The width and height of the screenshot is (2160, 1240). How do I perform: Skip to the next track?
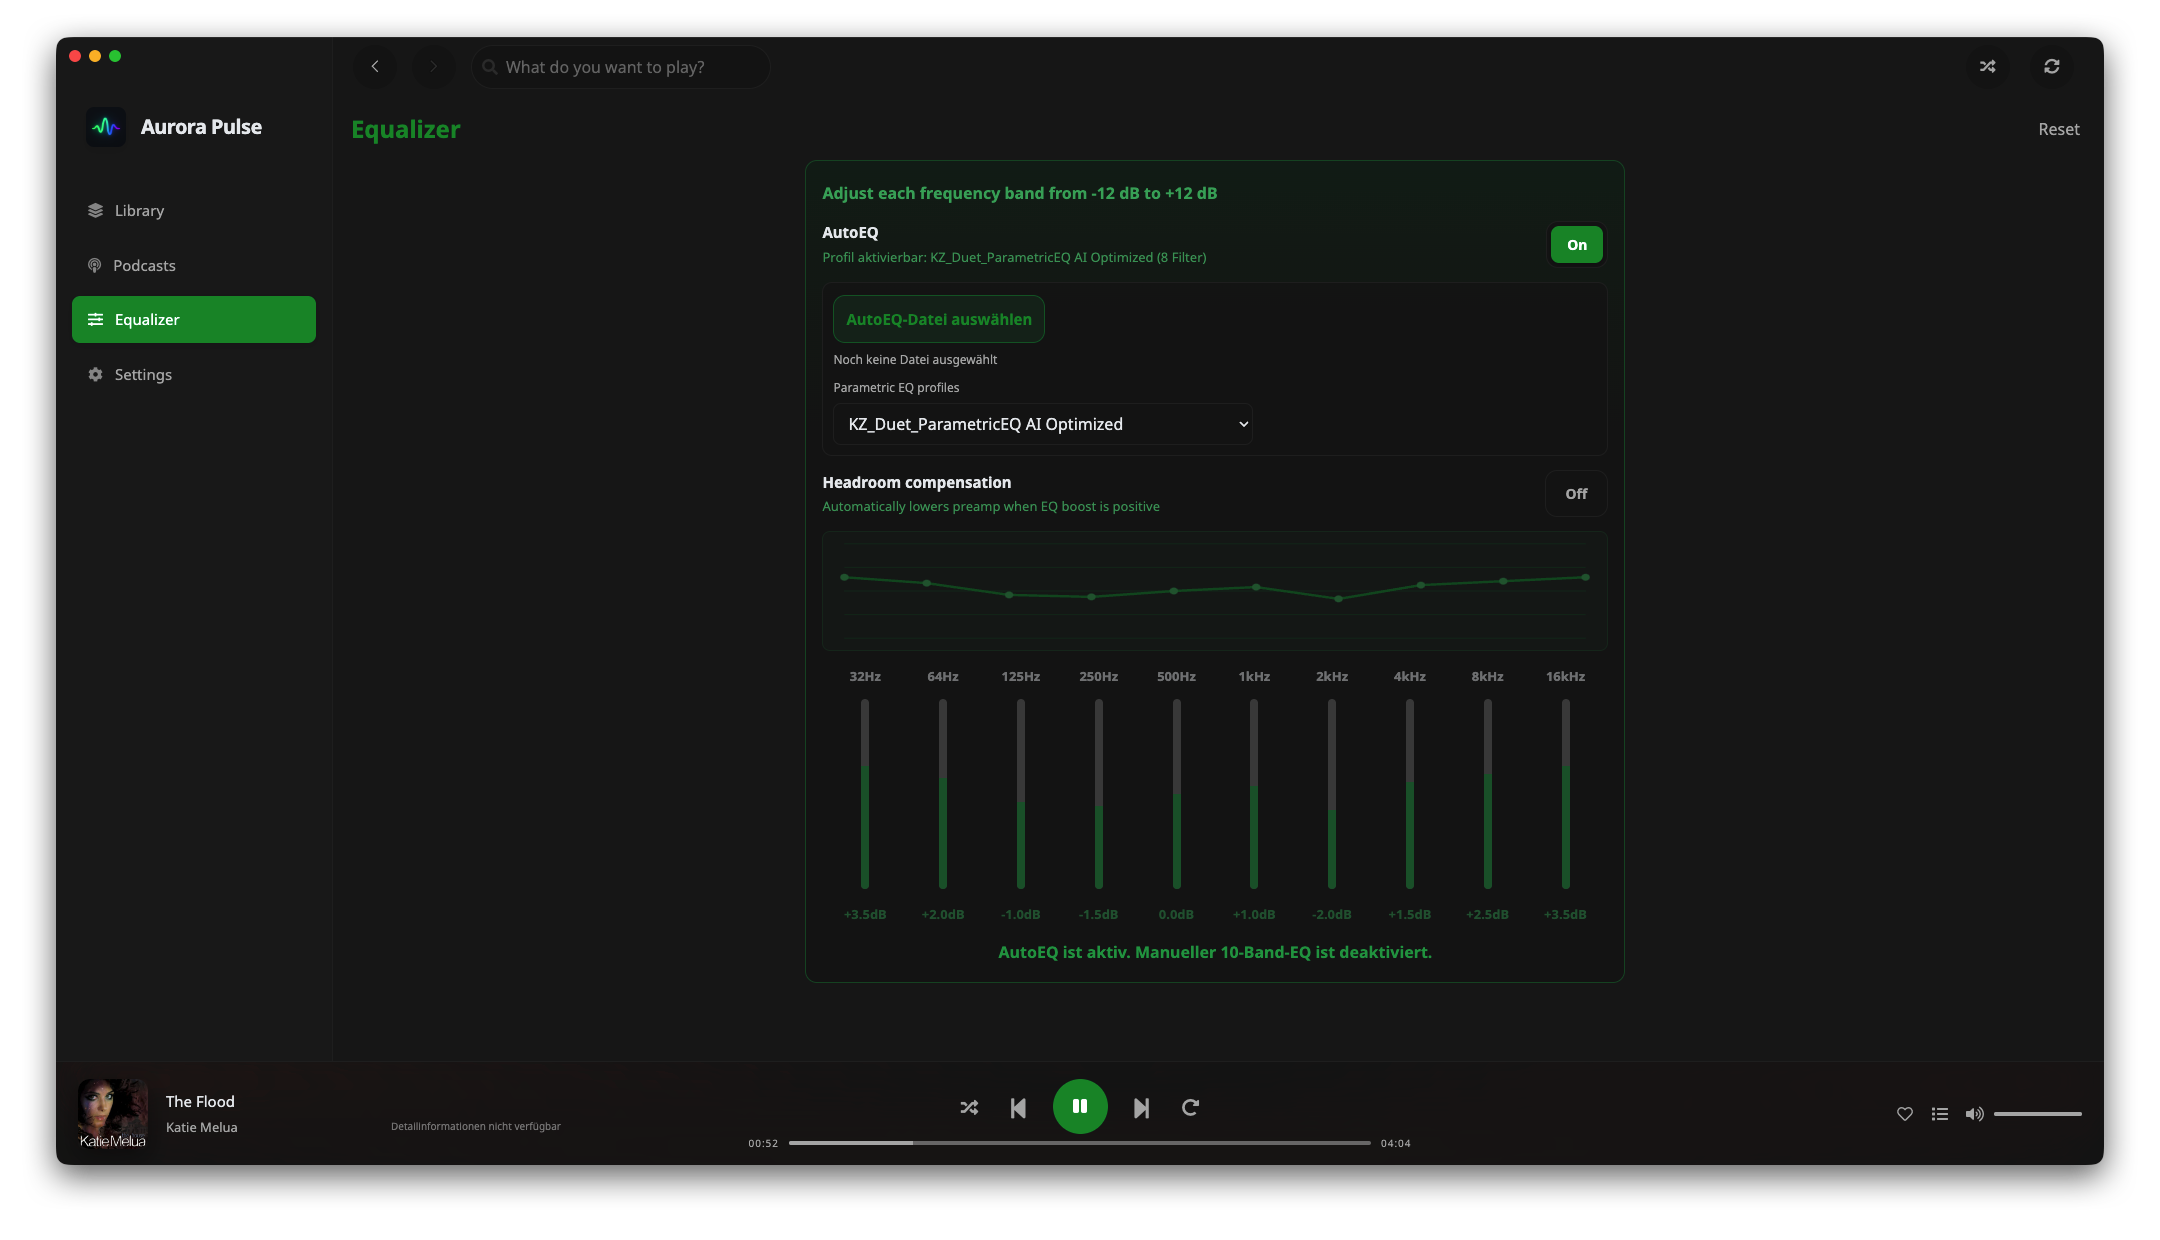click(x=1141, y=1108)
